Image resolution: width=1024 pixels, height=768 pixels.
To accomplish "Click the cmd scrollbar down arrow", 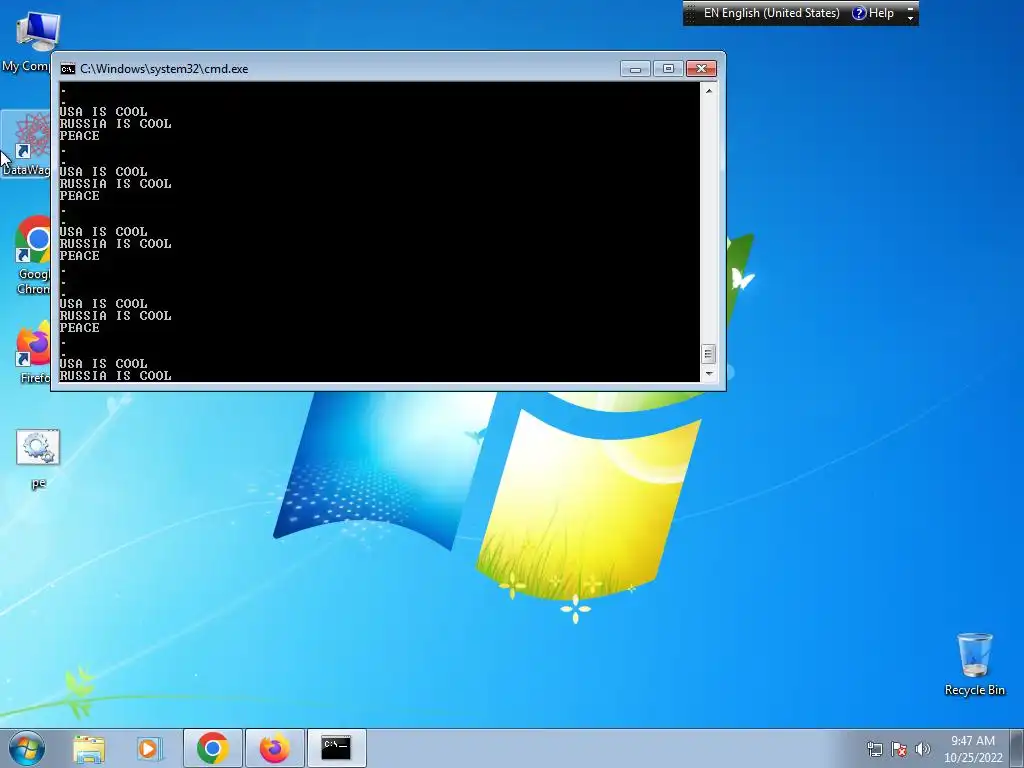I will click(709, 374).
